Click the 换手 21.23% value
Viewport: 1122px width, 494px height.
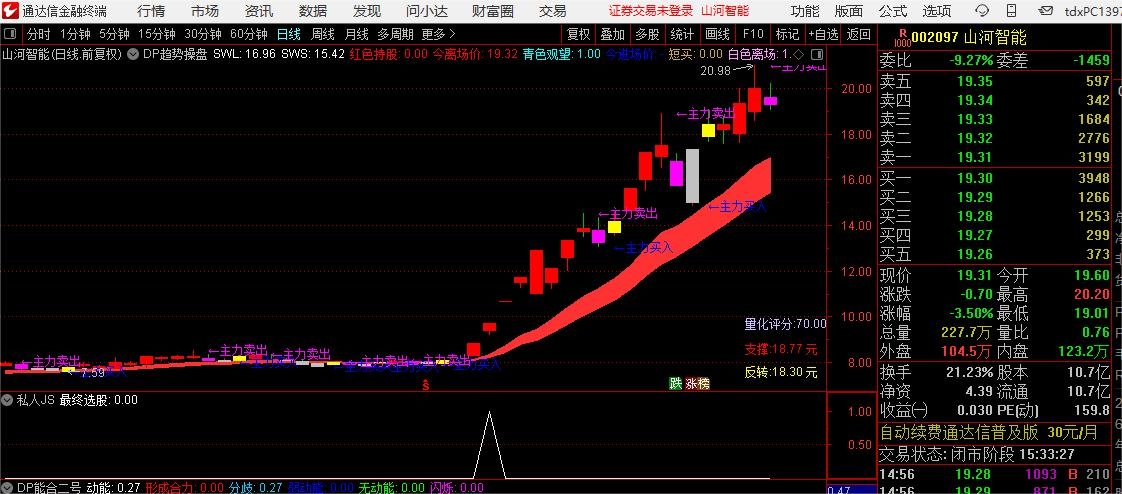point(968,372)
